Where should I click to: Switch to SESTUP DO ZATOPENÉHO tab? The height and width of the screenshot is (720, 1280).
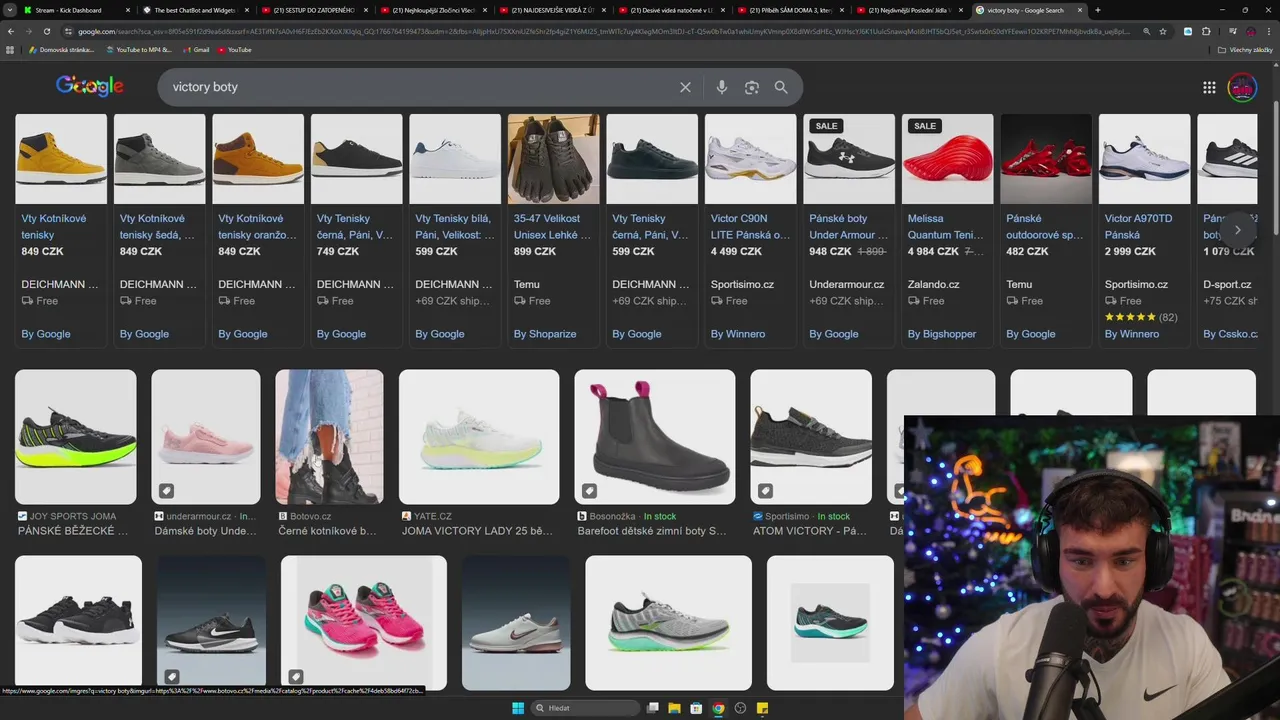pos(316,10)
